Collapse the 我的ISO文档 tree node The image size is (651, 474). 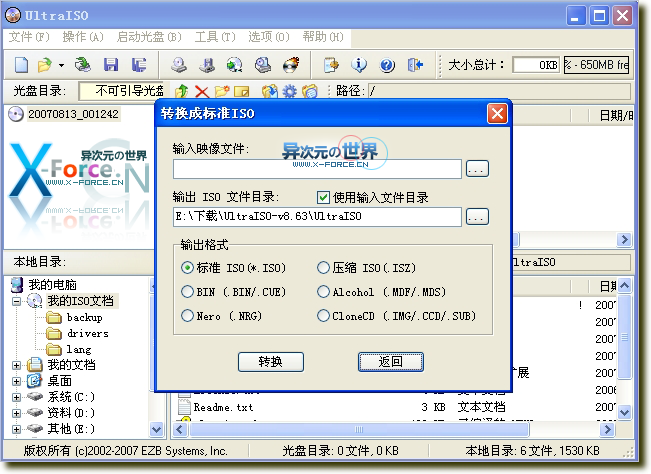tap(16, 301)
